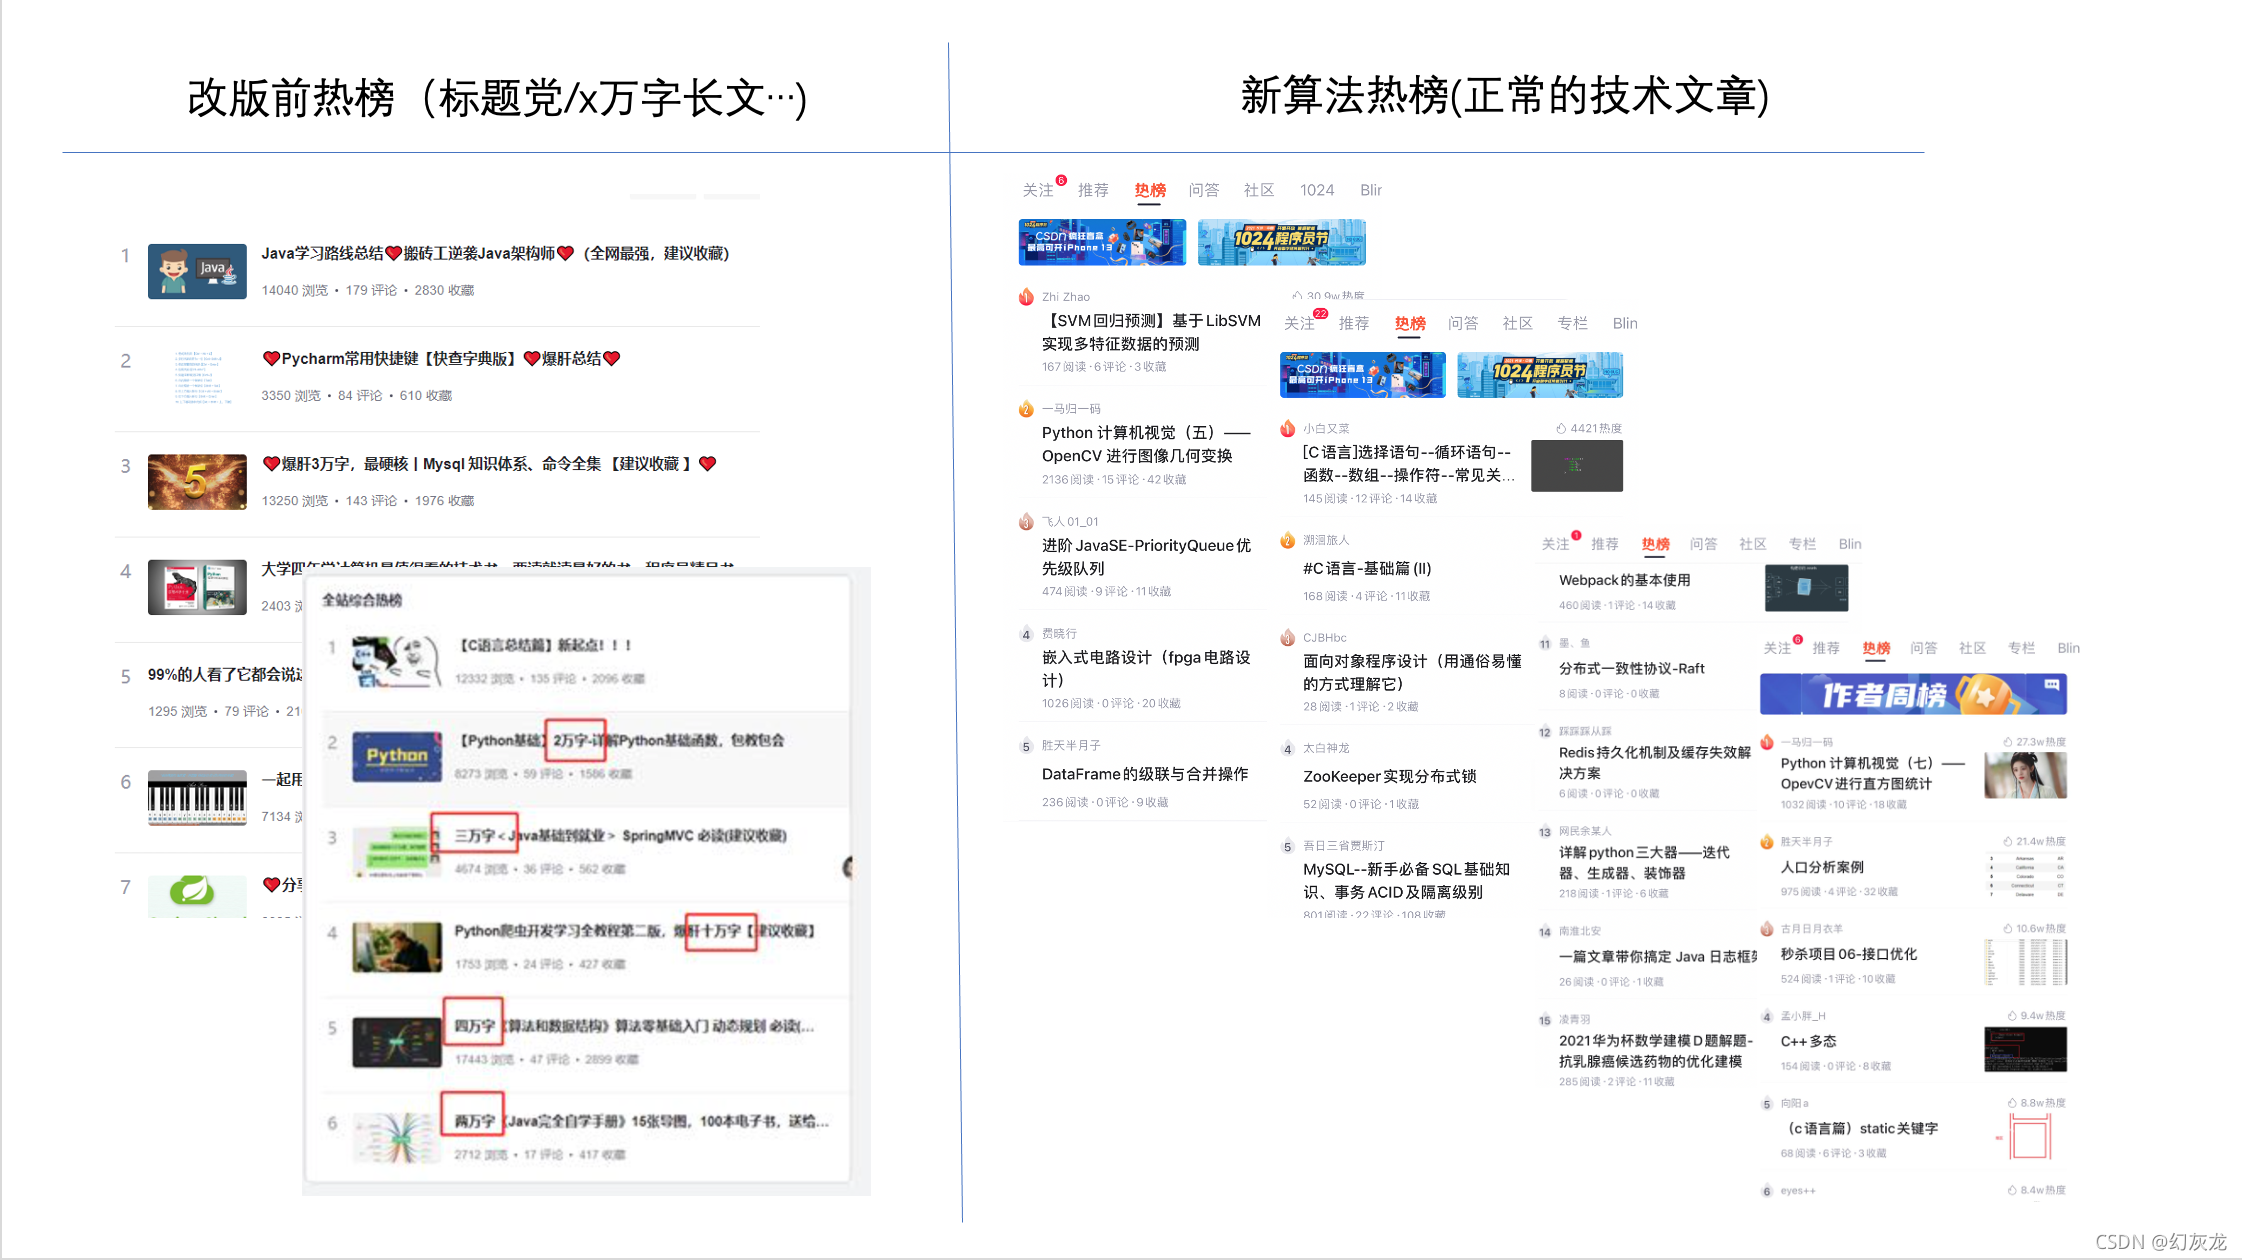Open DataFrame的级联与合并操作 article

pyautogui.click(x=1145, y=774)
